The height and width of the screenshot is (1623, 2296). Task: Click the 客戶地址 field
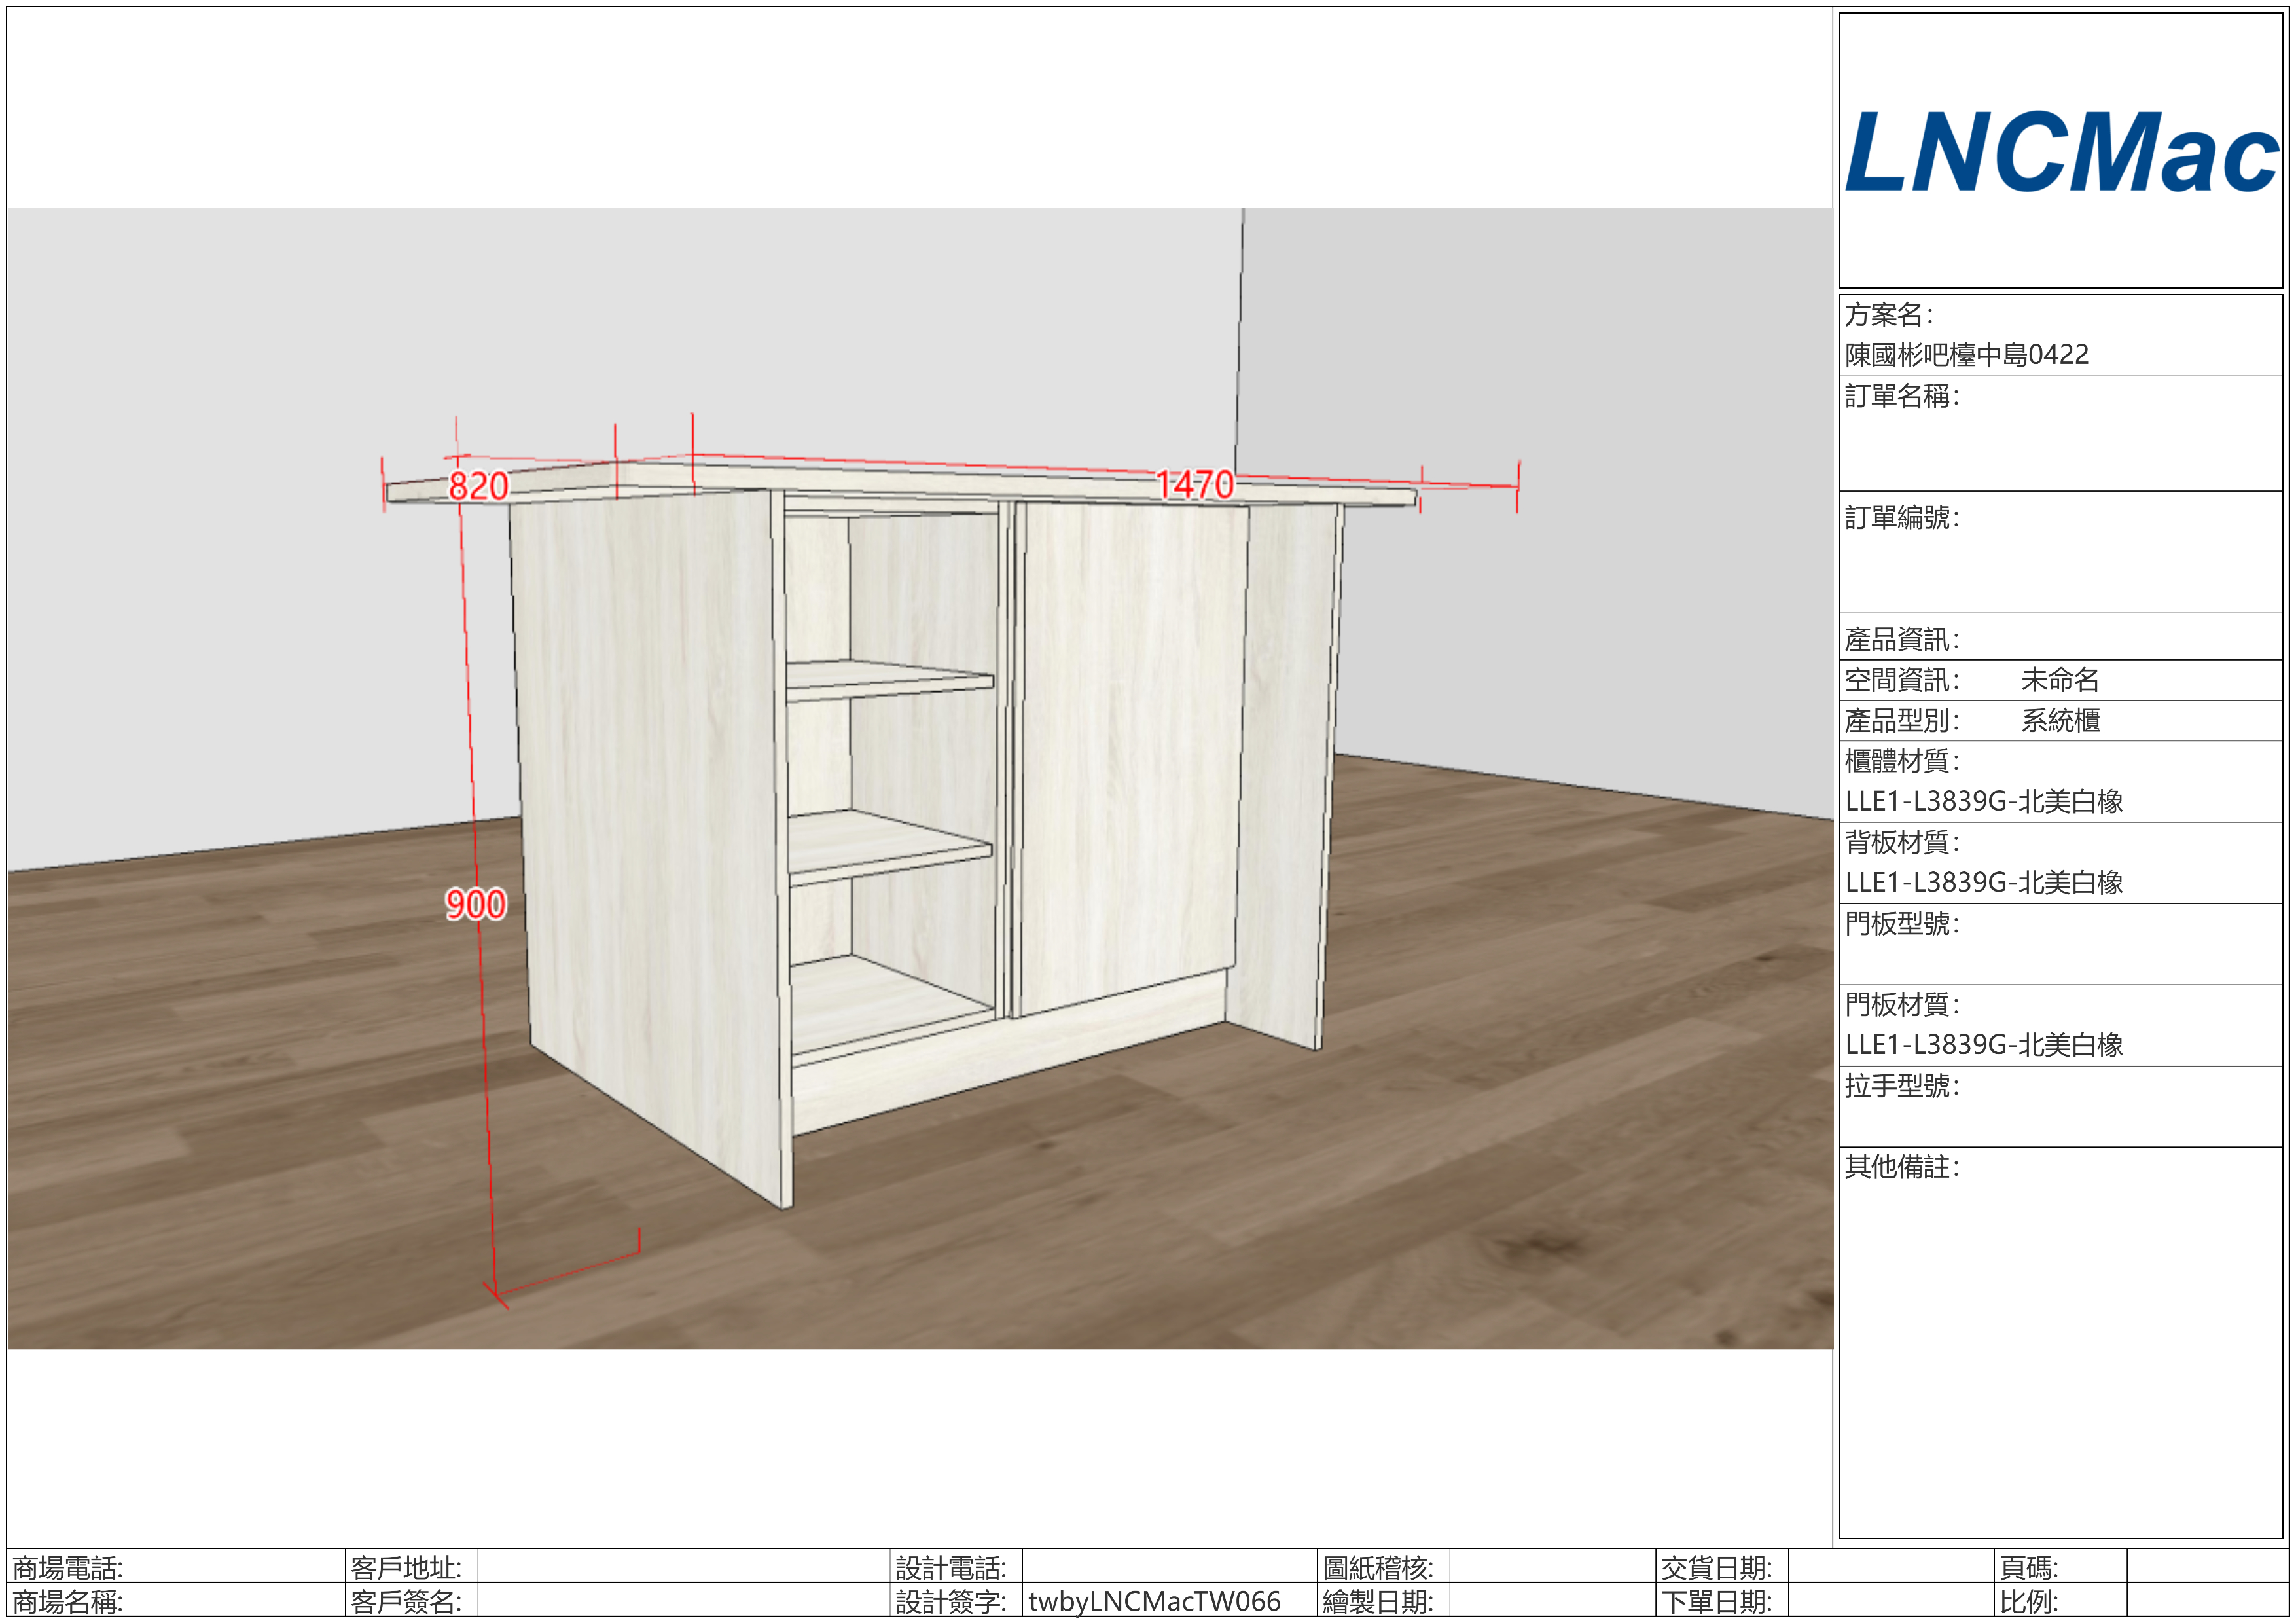point(684,1566)
